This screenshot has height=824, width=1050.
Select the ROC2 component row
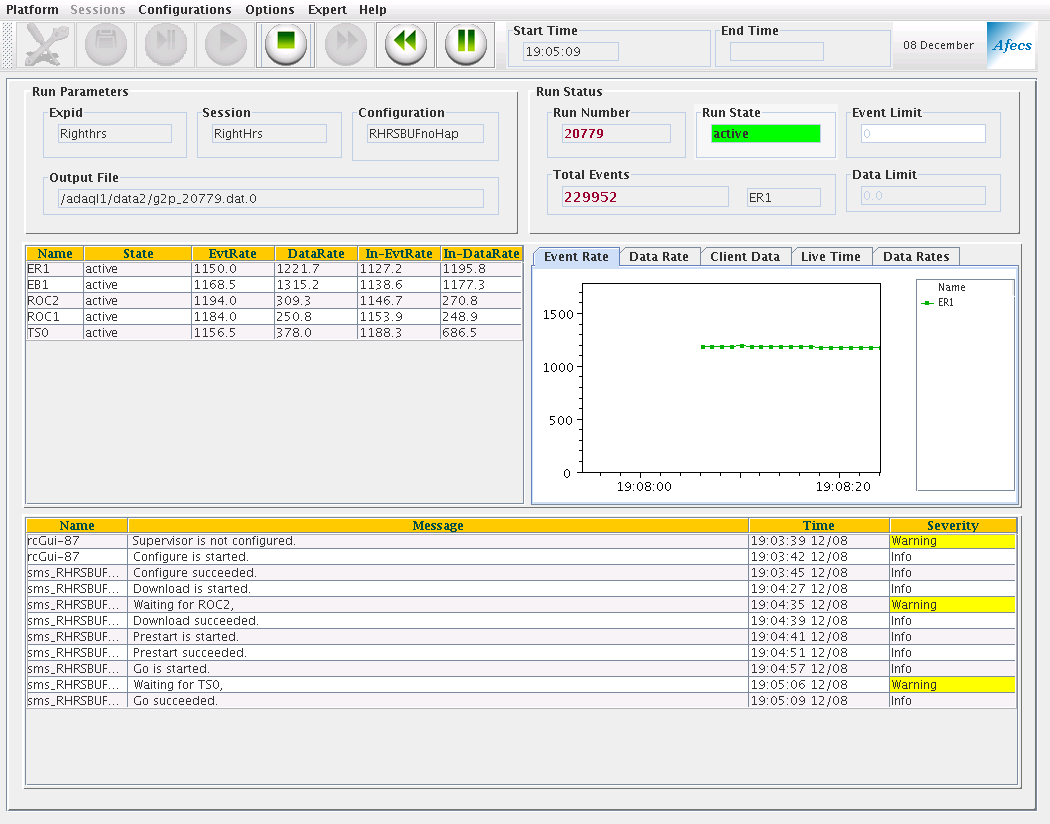coord(274,301)
